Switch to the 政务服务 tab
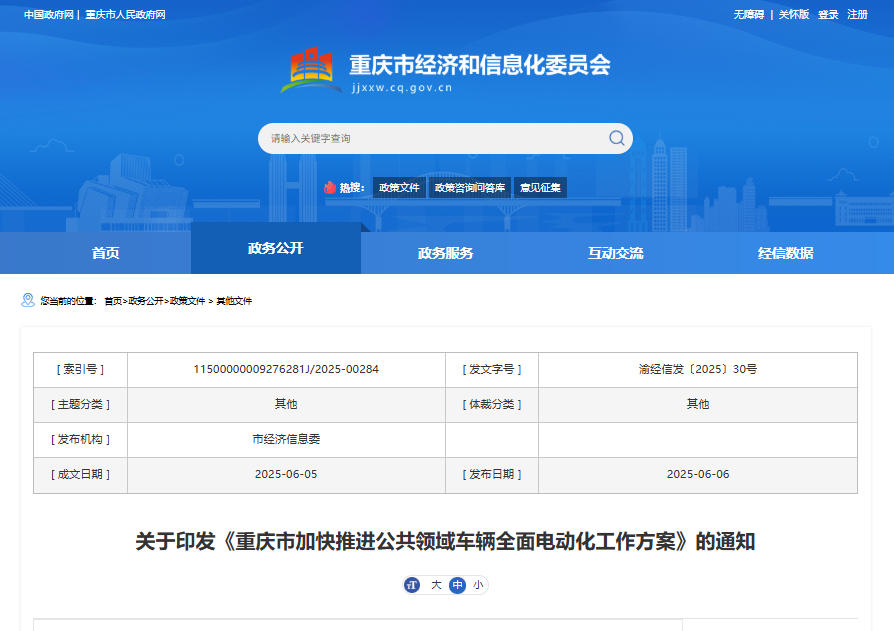 coord(445,253)
